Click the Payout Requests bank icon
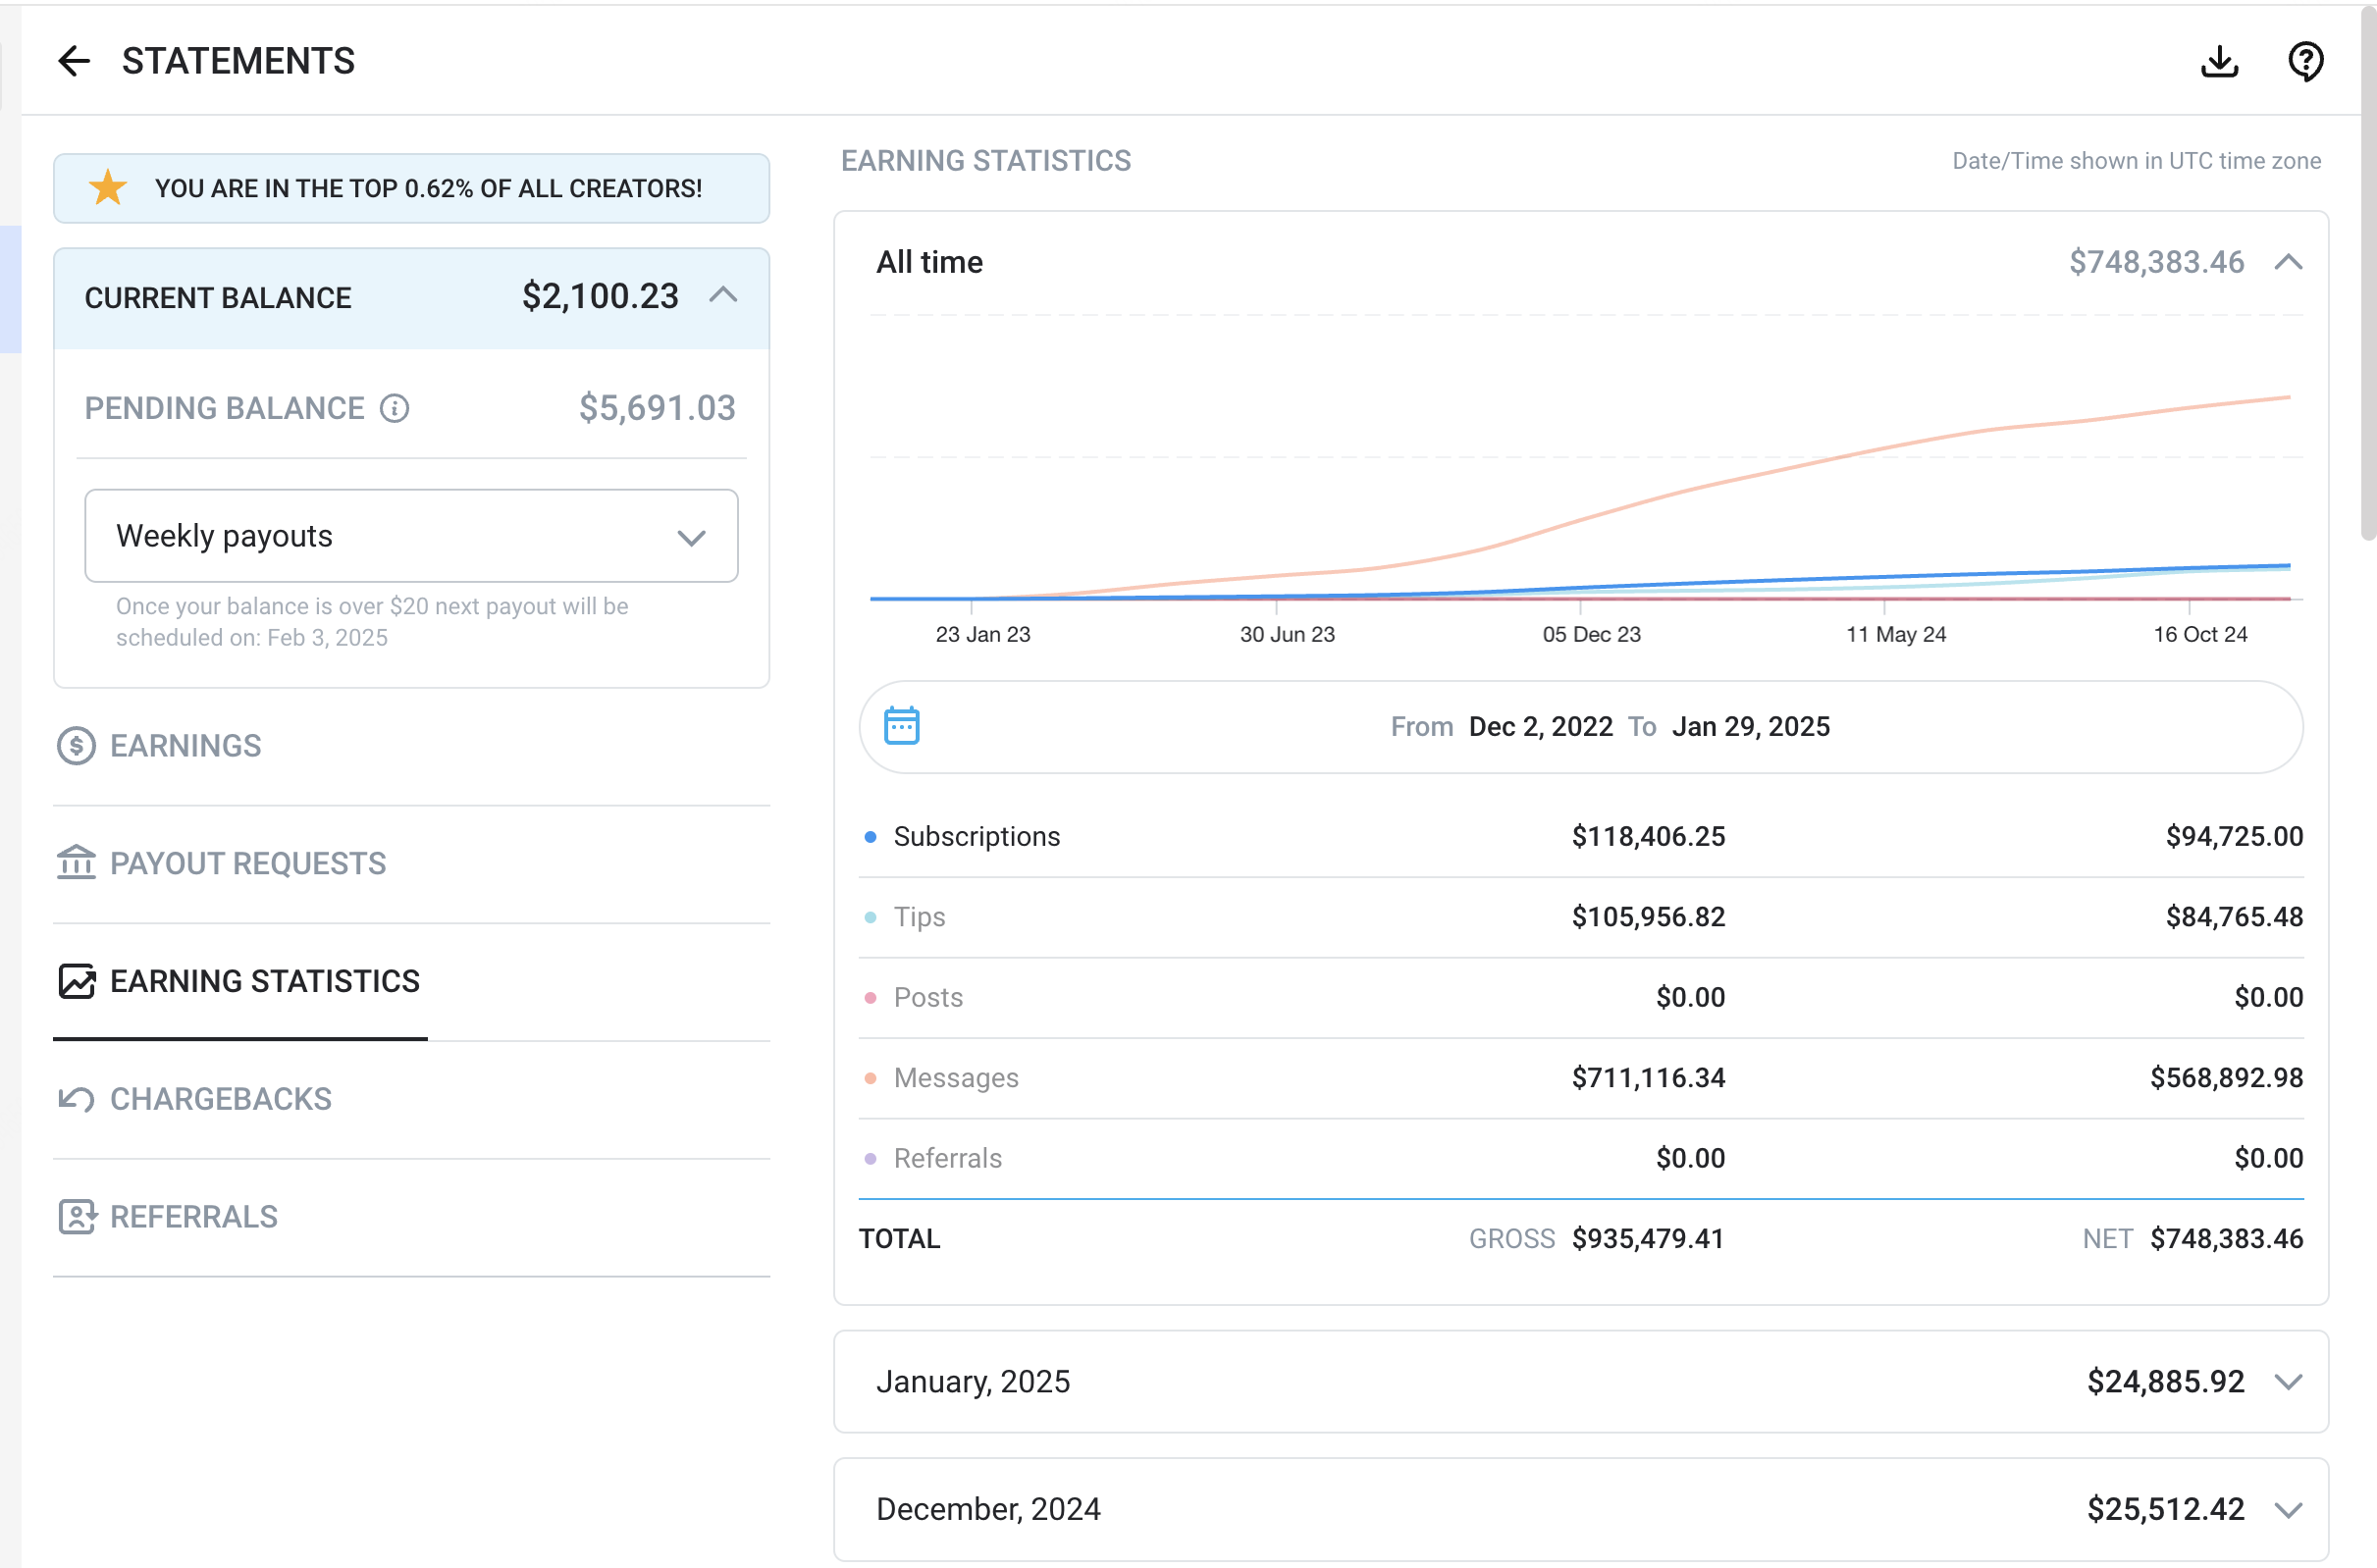This screenshot has height=1568, width=2377. coord(76,863)
